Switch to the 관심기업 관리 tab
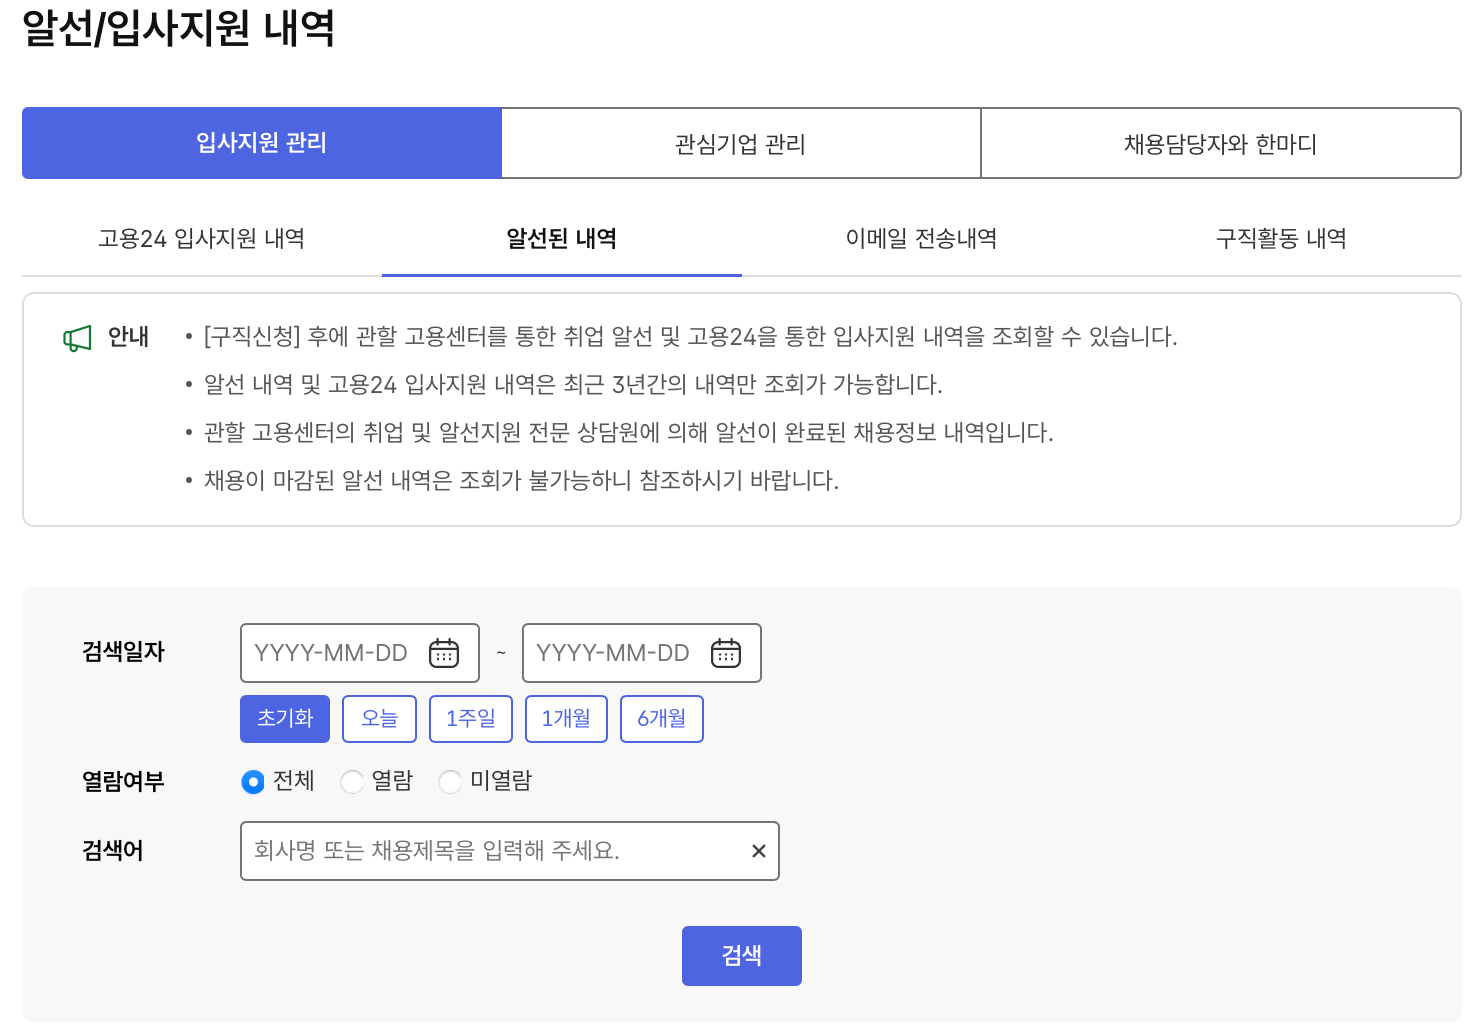The height and width of the screenshot is (1035, 1483). pyautogui.click(x=740, y=143)
